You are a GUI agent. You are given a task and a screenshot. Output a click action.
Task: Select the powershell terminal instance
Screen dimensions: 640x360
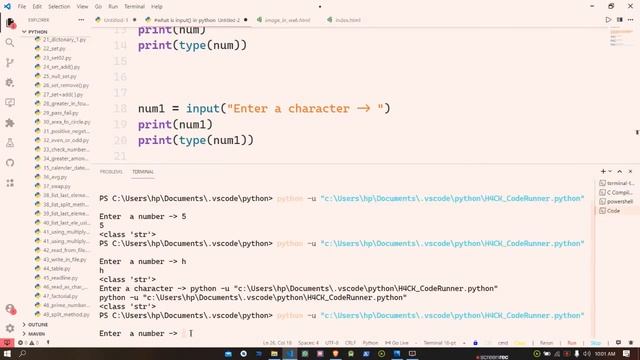pyautogui.click(x=616, y=202)
